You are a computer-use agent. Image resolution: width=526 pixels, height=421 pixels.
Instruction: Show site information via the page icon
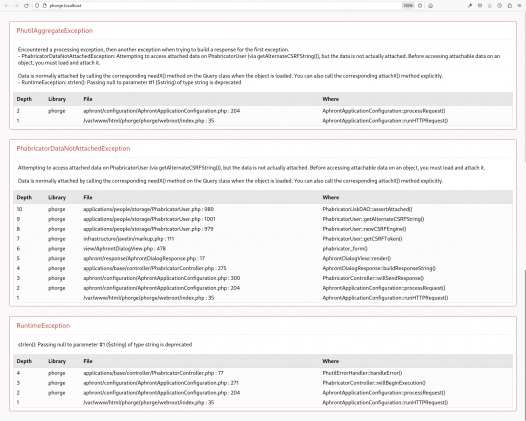pyautogui.click(x=45, y=6)
